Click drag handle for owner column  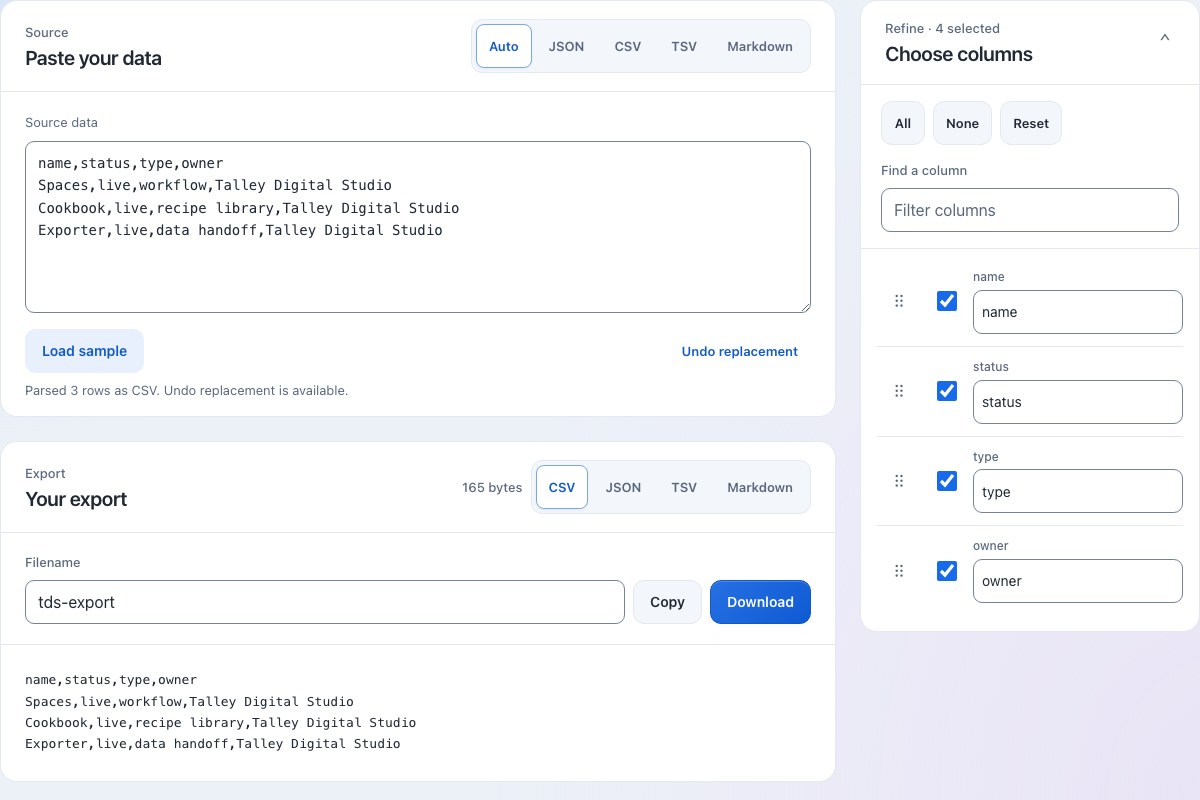(x=899, y=571)
